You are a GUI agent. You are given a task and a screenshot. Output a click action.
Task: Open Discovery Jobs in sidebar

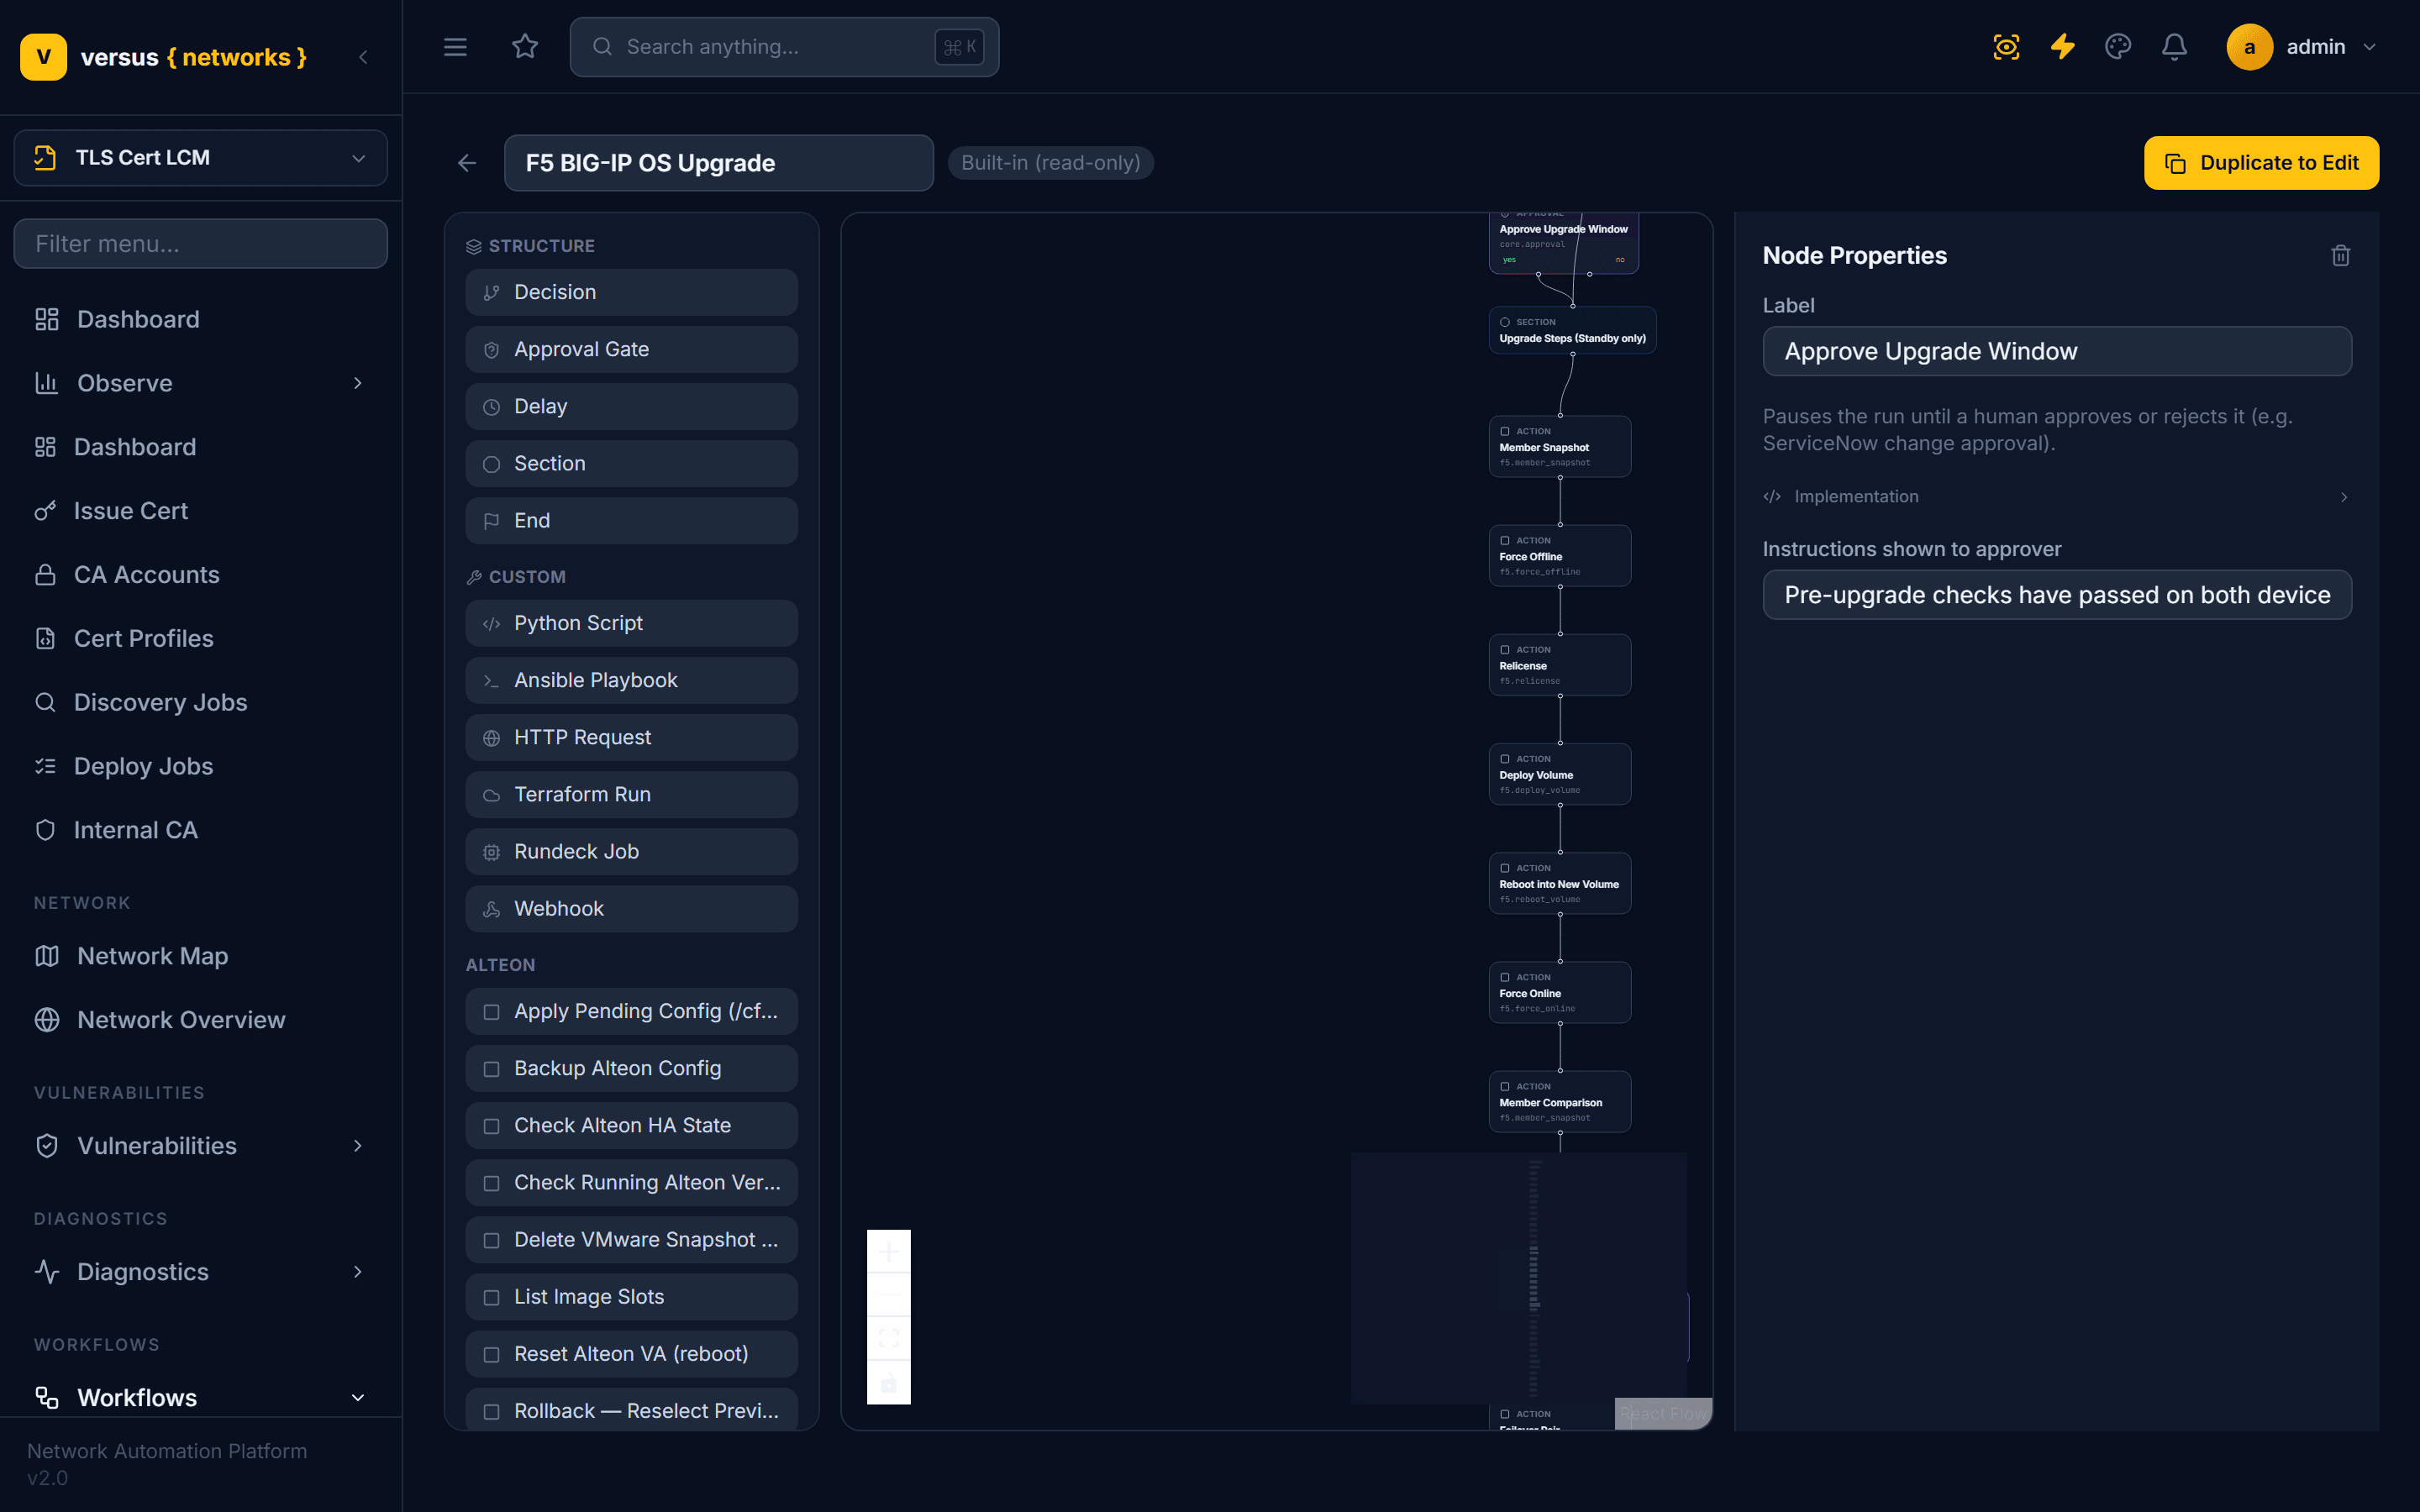200,702
